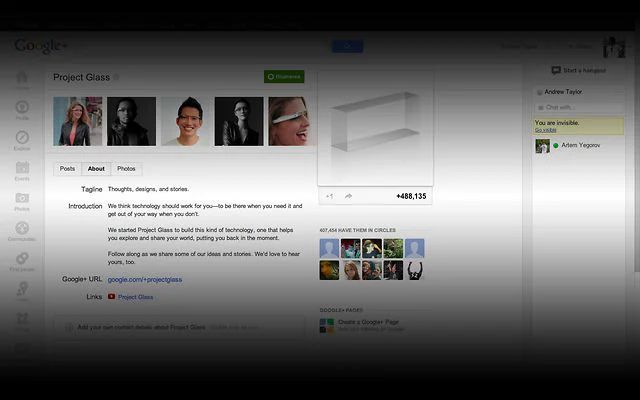Click the Google+ logo
The height and width of the screenshot is (400, 640).
pos(40,46)
